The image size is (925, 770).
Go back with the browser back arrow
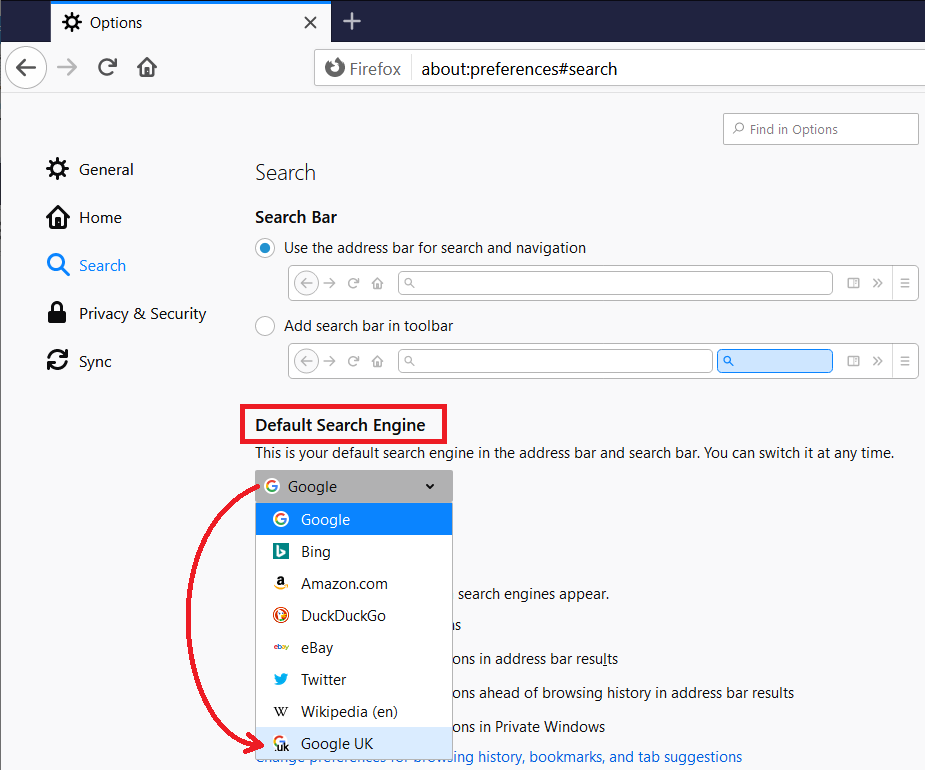(26, 68)
